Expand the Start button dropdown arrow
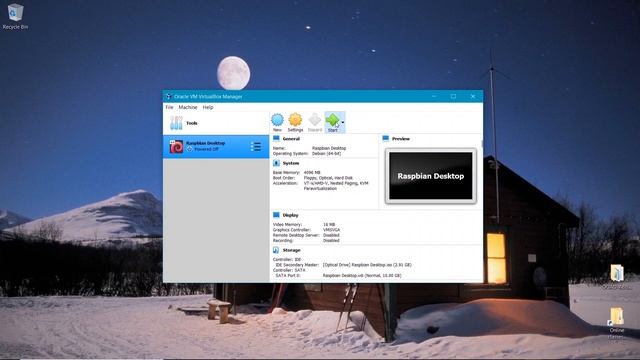This screenshot has width=640, height=360. click(343, 122)
